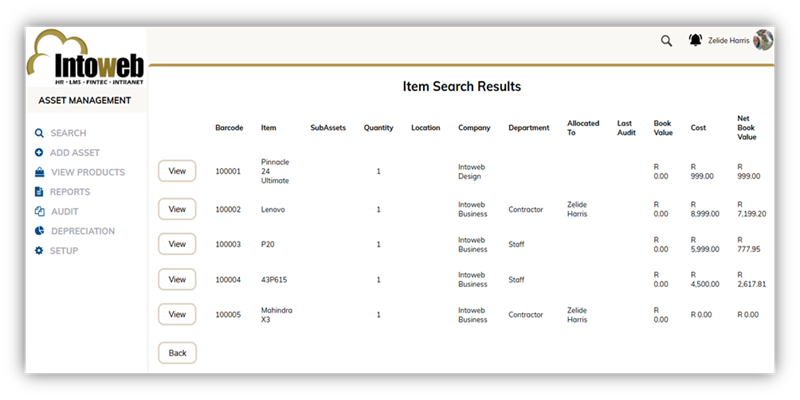Image resolution: width=800 pixels, height=400 pixels.
Task: View the 43P615 item 100004
Action: tap(177, 279)
